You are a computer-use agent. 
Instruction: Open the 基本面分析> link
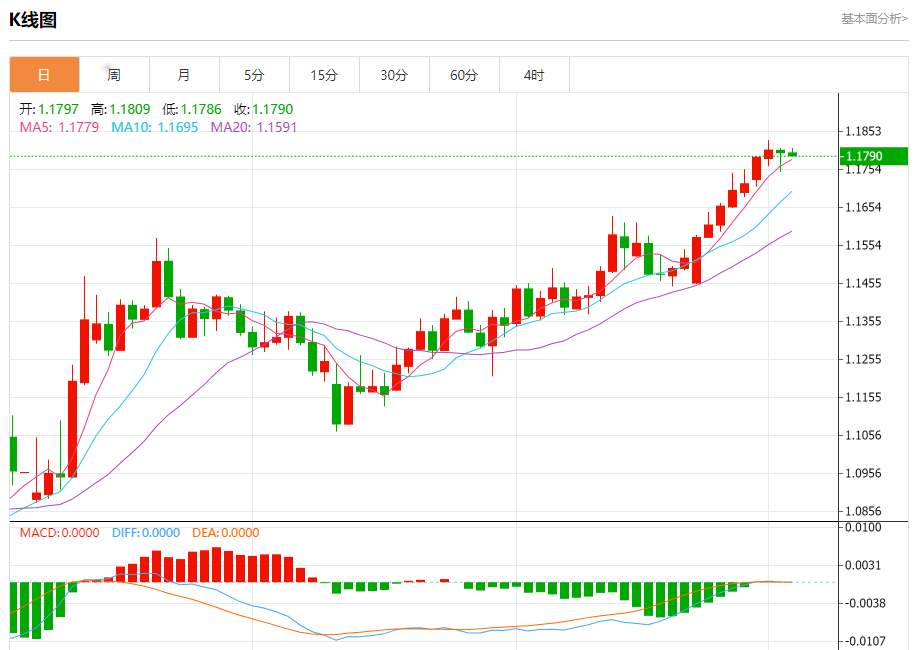coord(874,19)
